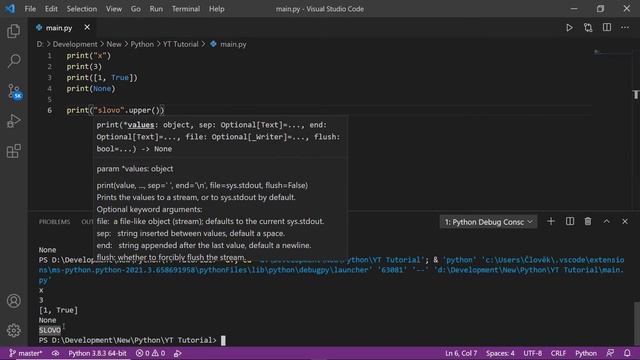Click the main.py breadcrumb item
640x360 pixels.
click(229, 44)
